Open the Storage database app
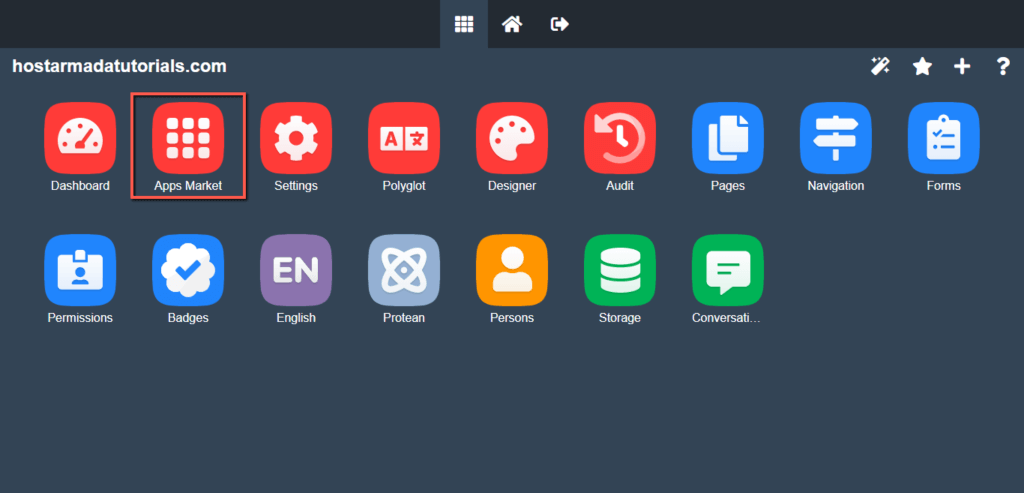This screenshot has height=493, width=1024. [620, 270]
